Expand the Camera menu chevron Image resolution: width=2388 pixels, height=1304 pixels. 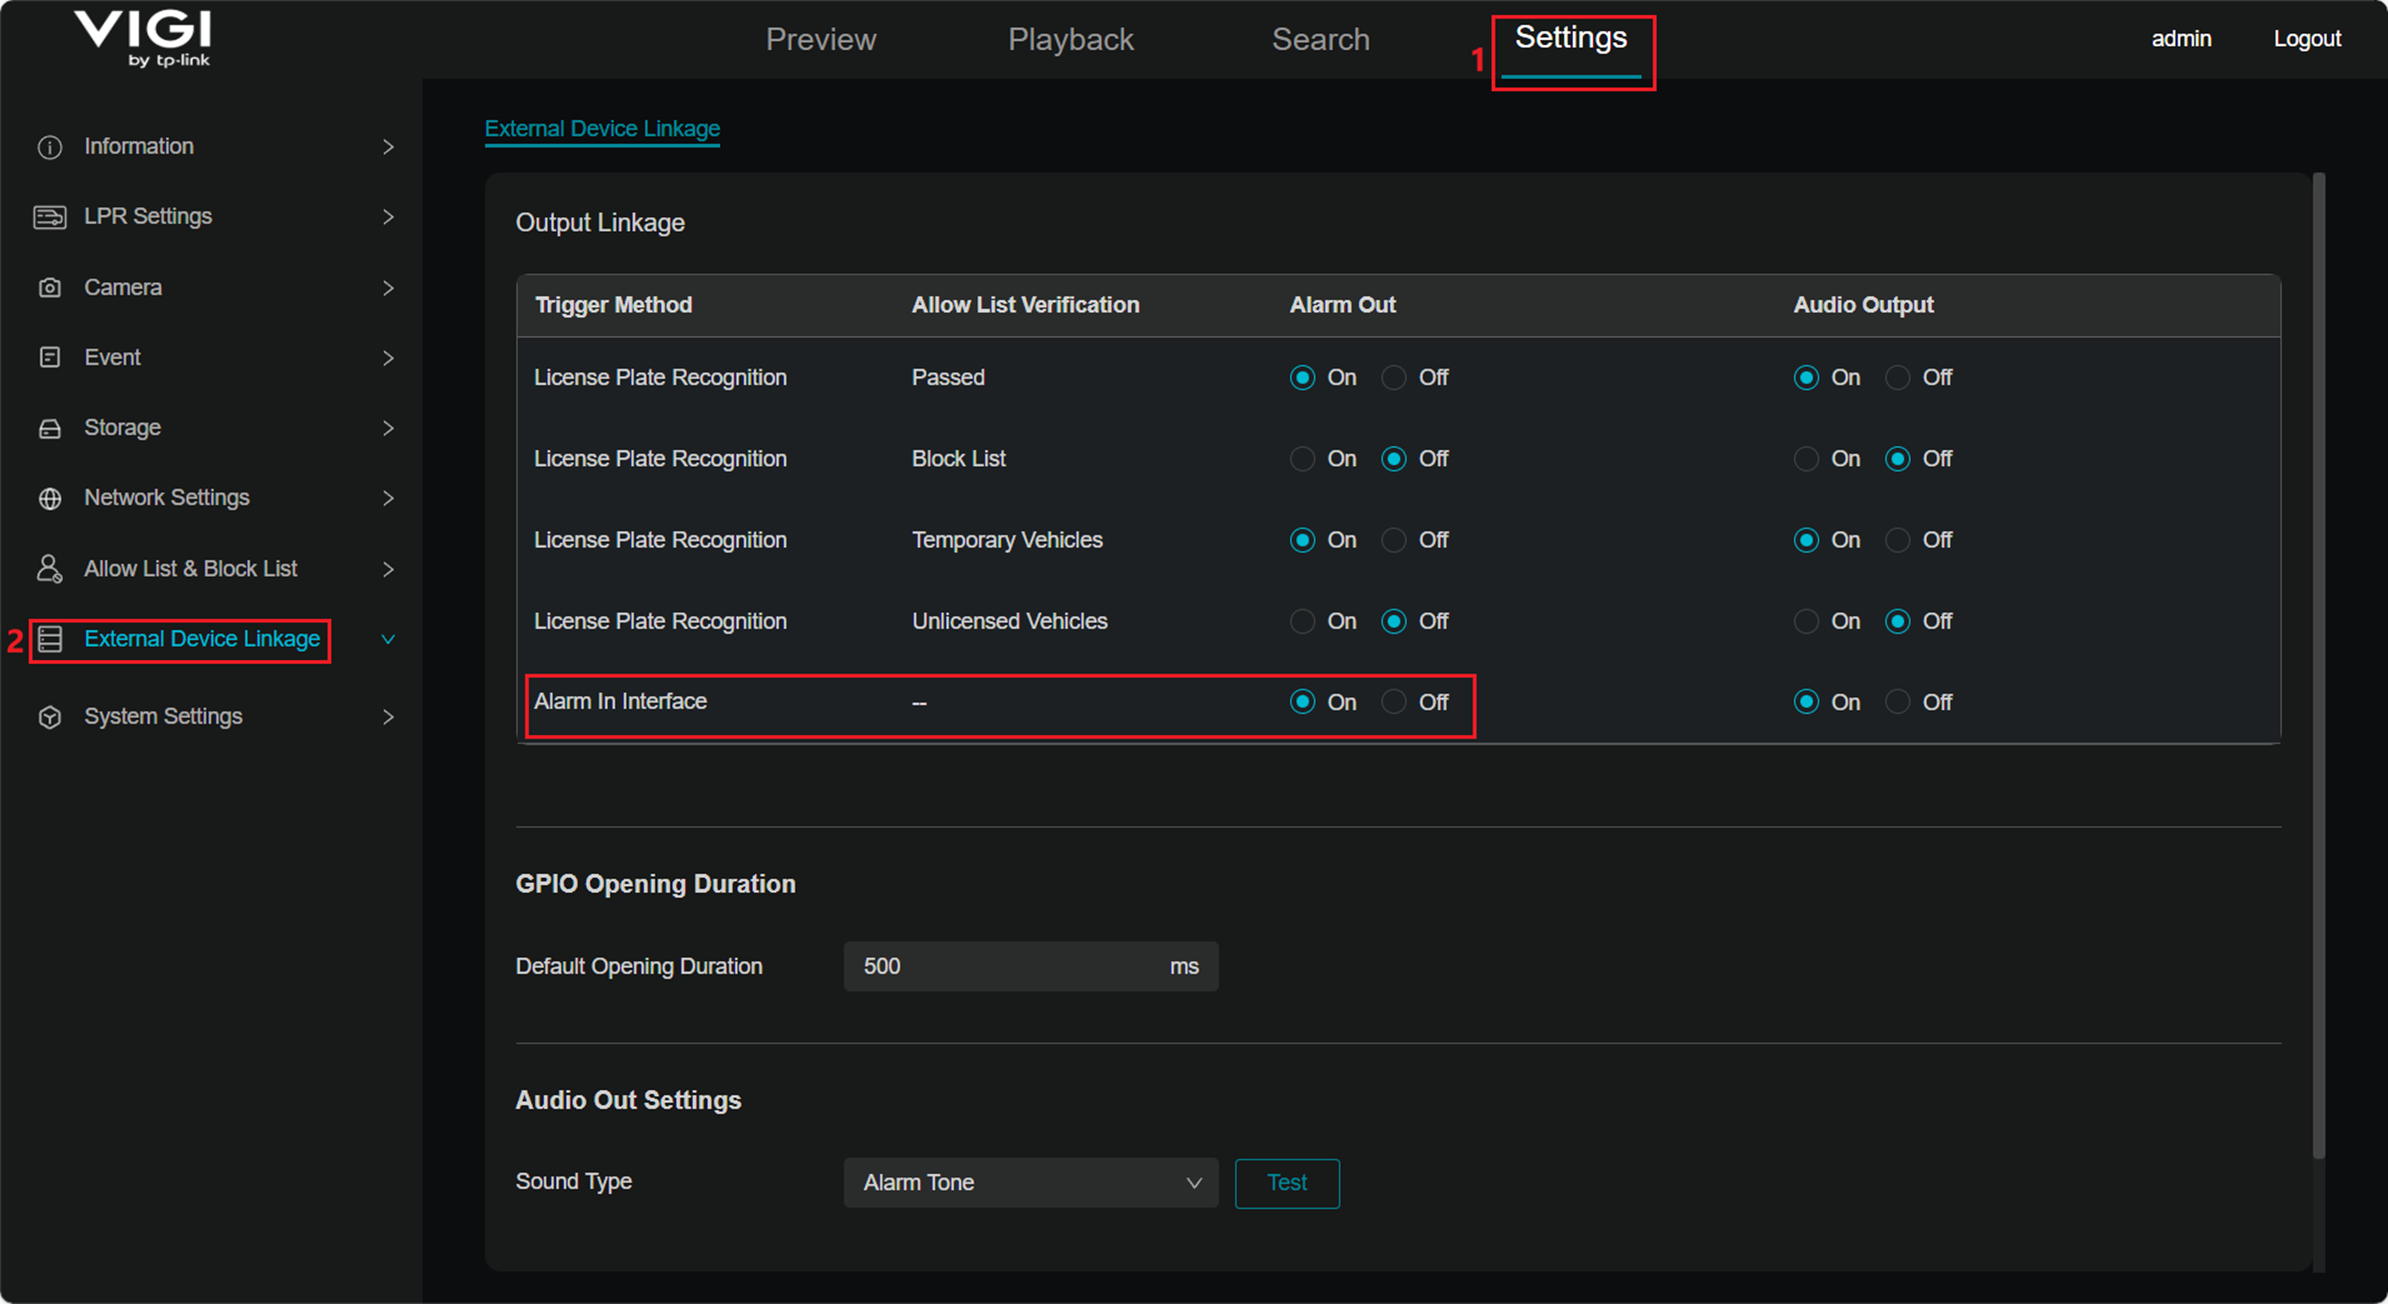[388, 288]
